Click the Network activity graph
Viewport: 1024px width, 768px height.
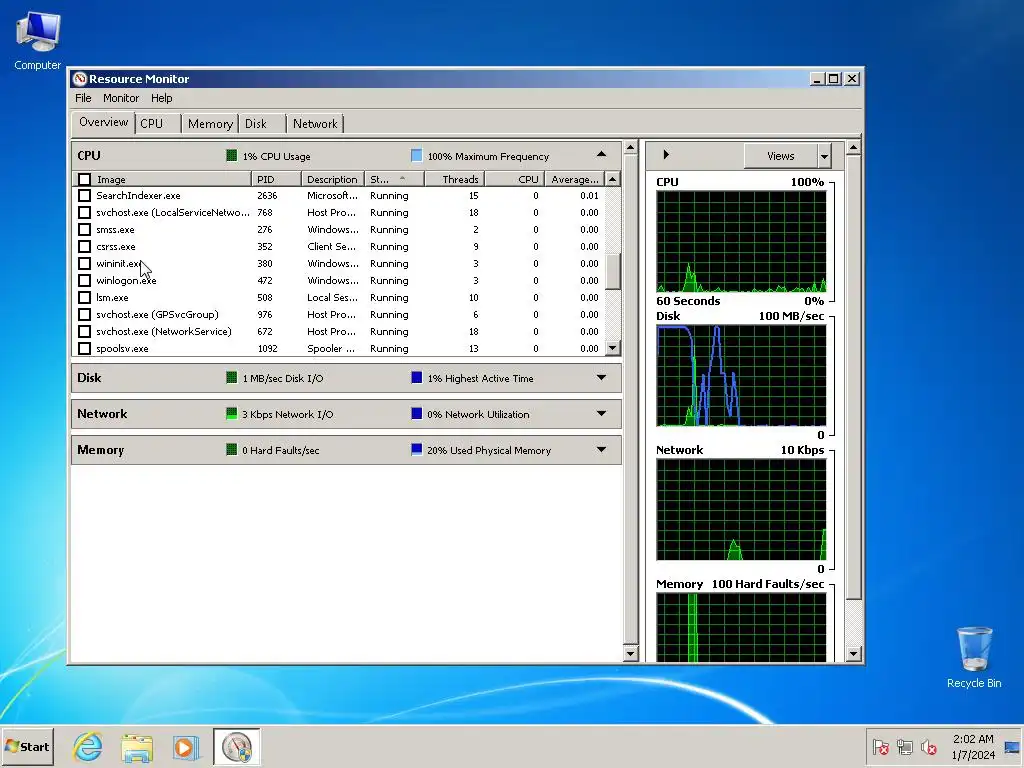point(741,509)
